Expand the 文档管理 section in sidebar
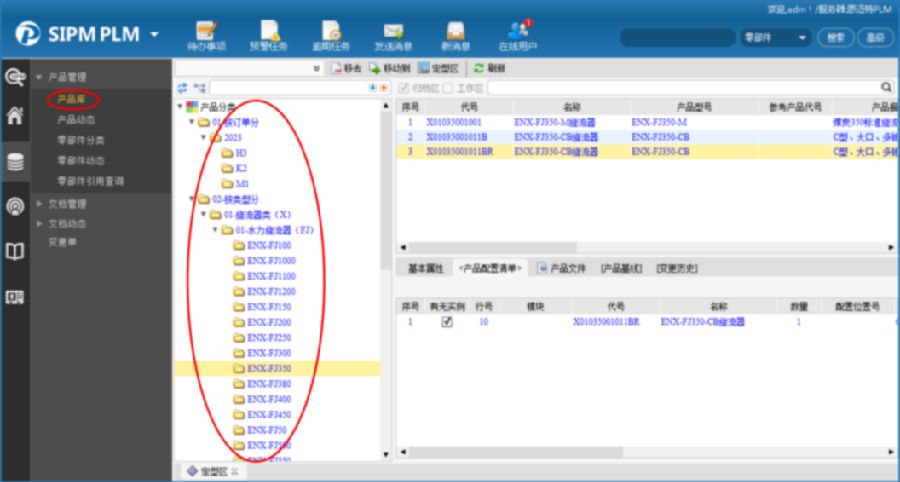The height and width of the screenshot is (482, 900). coord(40,204)
